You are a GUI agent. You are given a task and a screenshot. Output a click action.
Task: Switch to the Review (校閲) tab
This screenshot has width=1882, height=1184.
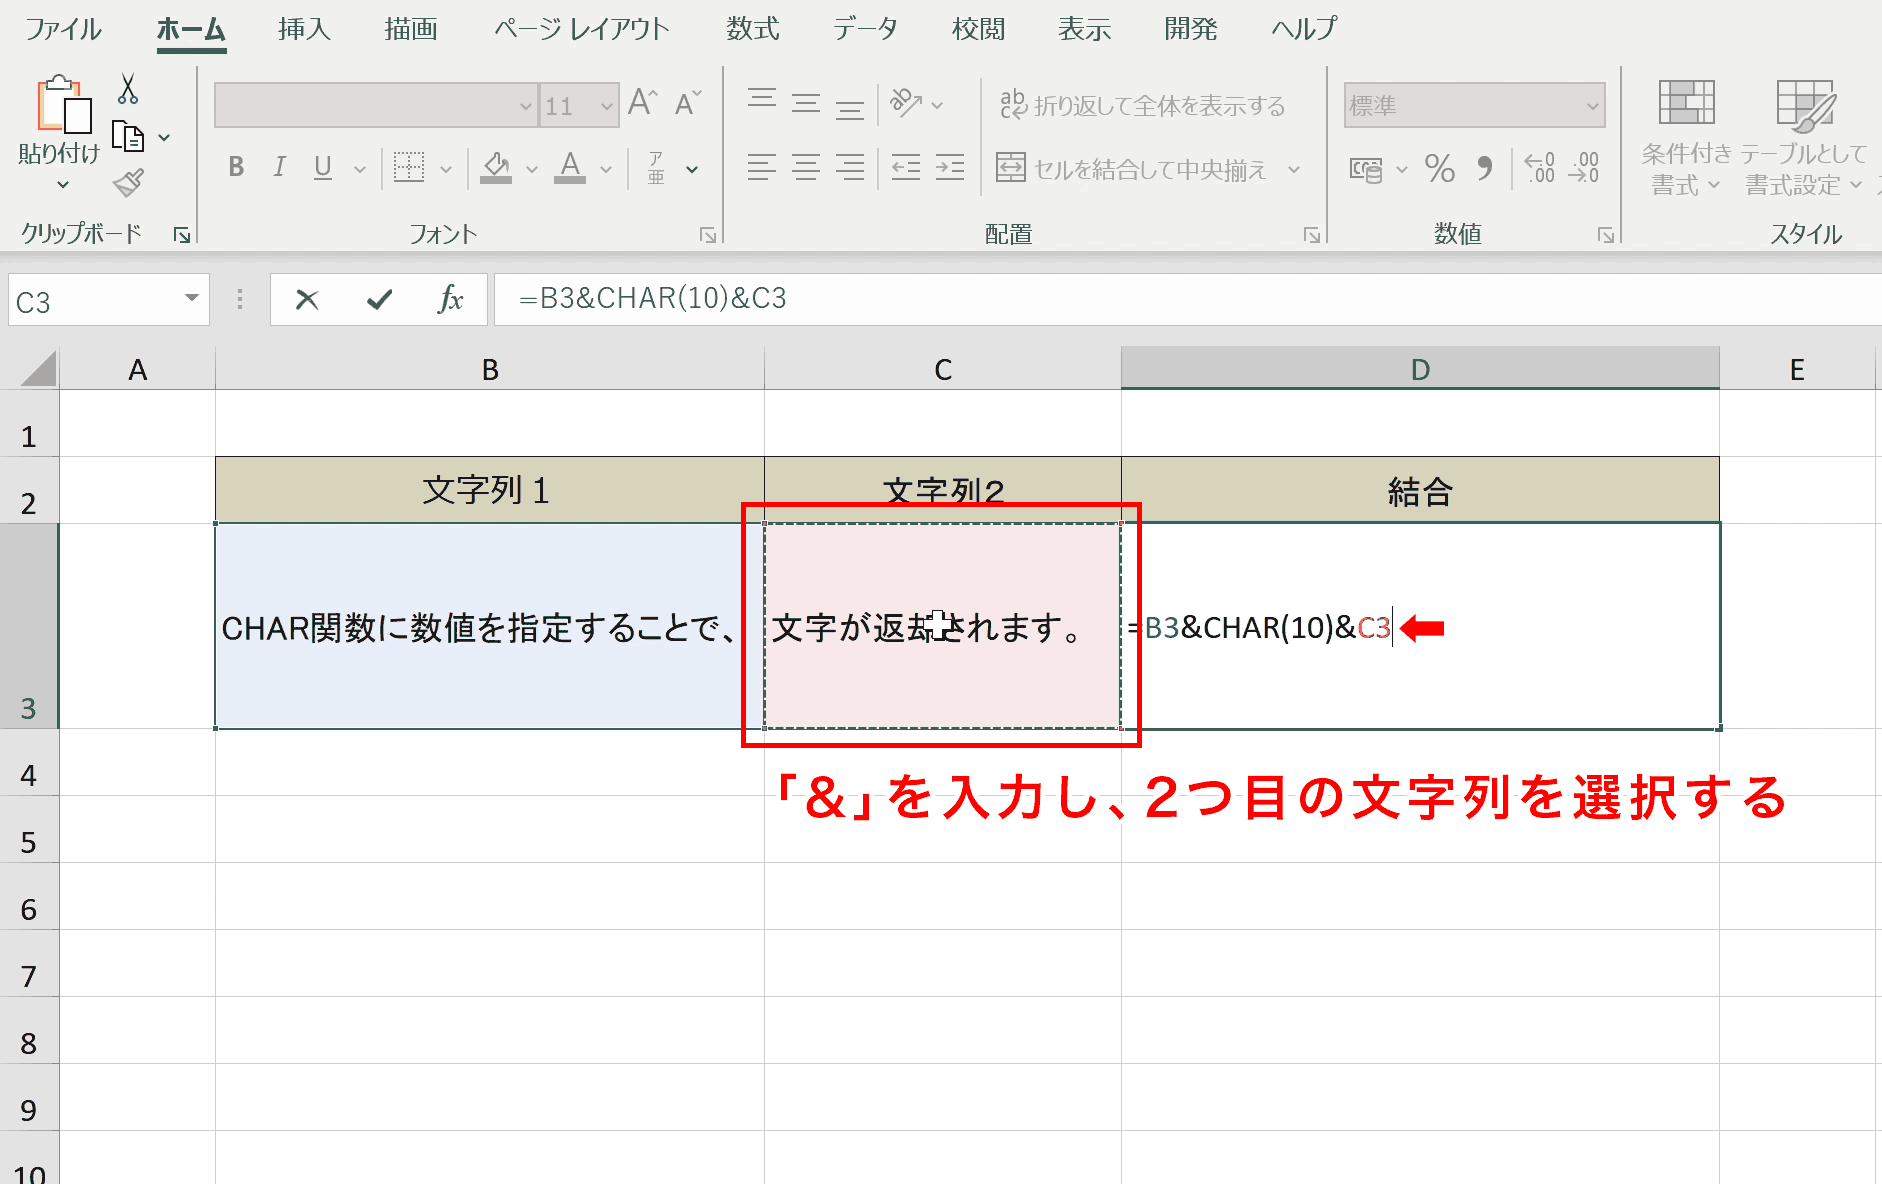tap(978, 29)
